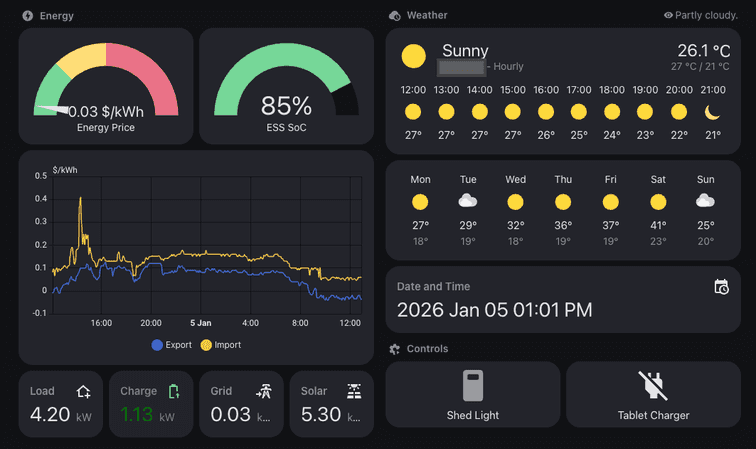
Task: Click the Grid transmission tower icon
Action: 264,391
